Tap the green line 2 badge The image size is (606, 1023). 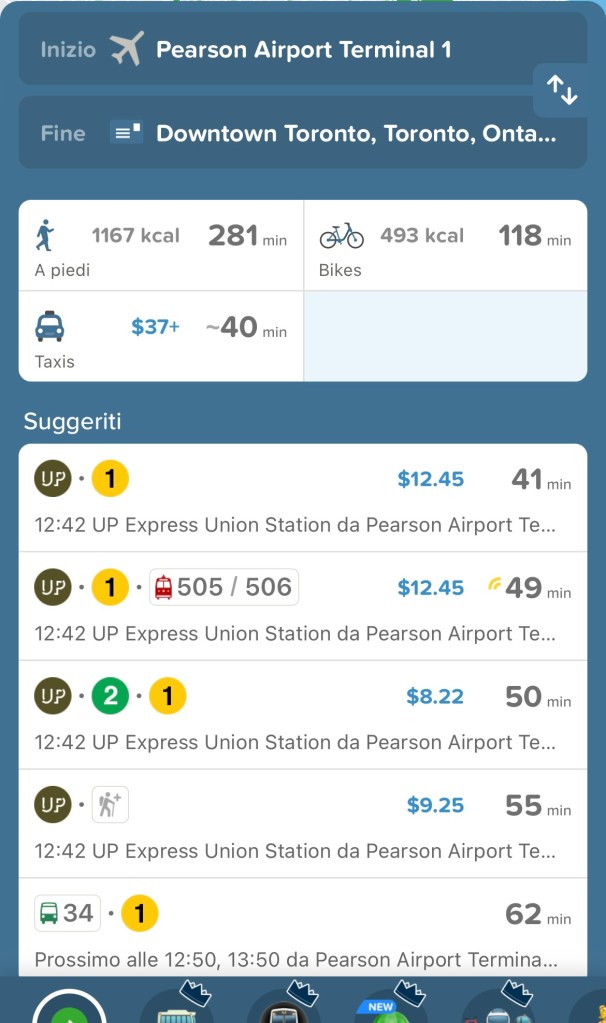(x=110, y=696)
